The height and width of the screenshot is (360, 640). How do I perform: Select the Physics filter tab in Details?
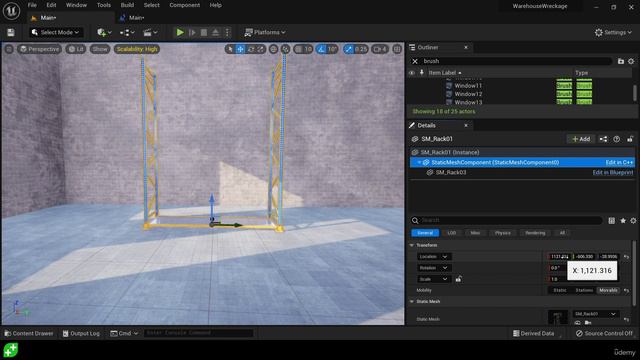pos(502,233)
